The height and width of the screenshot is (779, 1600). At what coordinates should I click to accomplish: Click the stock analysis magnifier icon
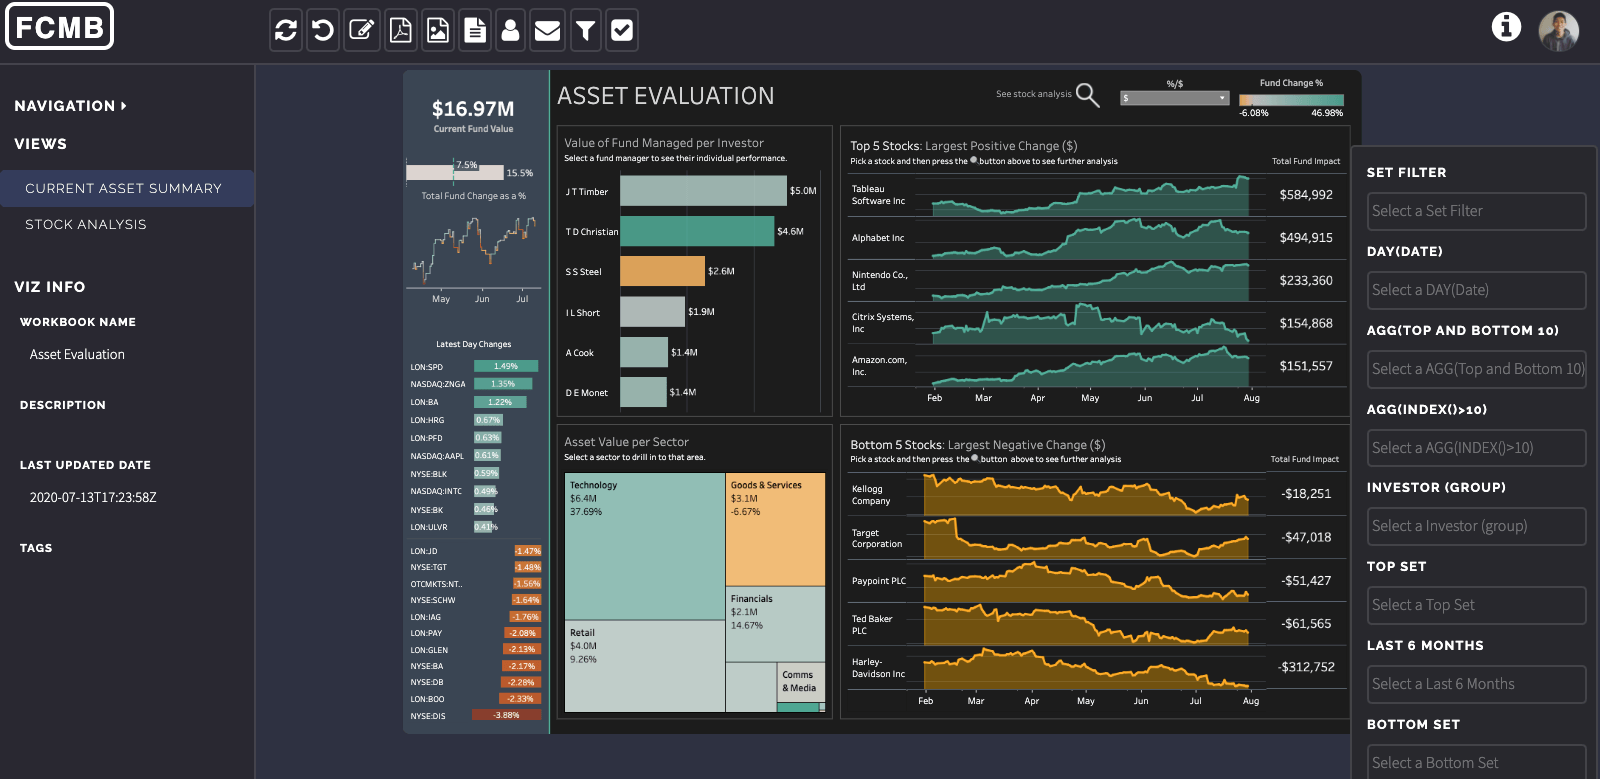tap(1087, 95)
